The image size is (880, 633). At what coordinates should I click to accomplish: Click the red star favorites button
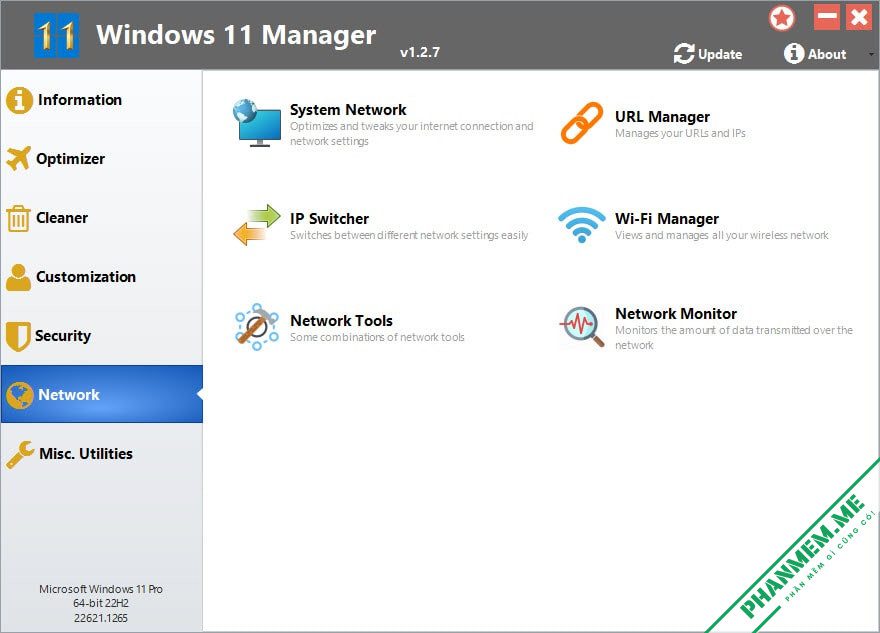tap(782, 18)
